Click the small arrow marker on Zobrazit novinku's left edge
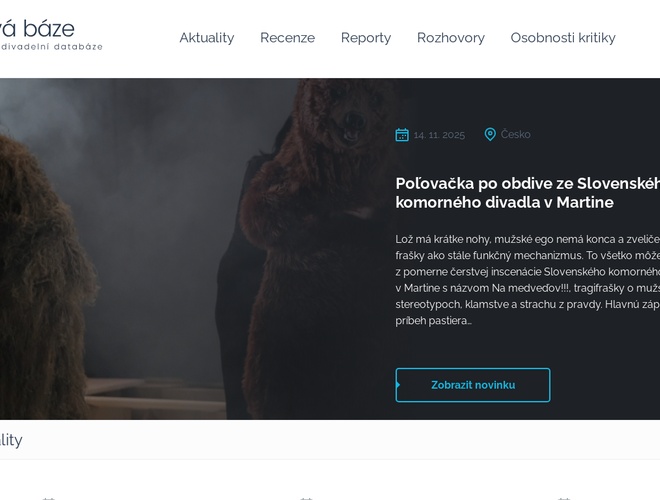Screen dimensions: 660x500 click(398, 385)
